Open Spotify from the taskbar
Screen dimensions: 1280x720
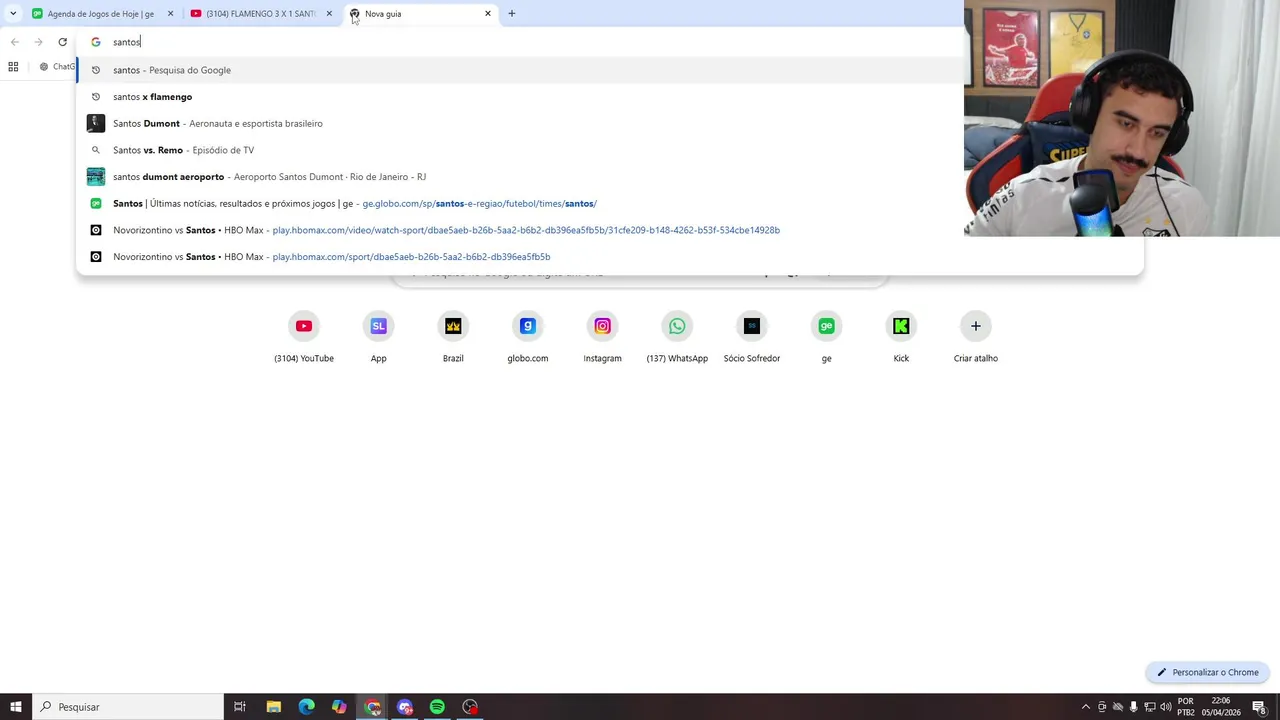point(438,707)
